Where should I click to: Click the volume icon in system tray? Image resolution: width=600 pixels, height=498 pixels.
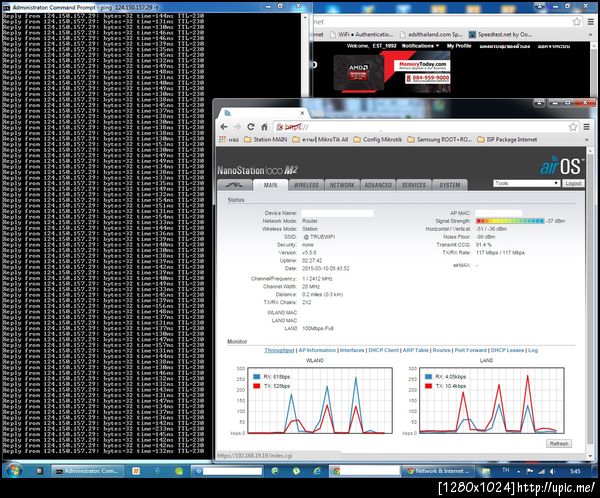pyautogui.click(x=552, y=471)
